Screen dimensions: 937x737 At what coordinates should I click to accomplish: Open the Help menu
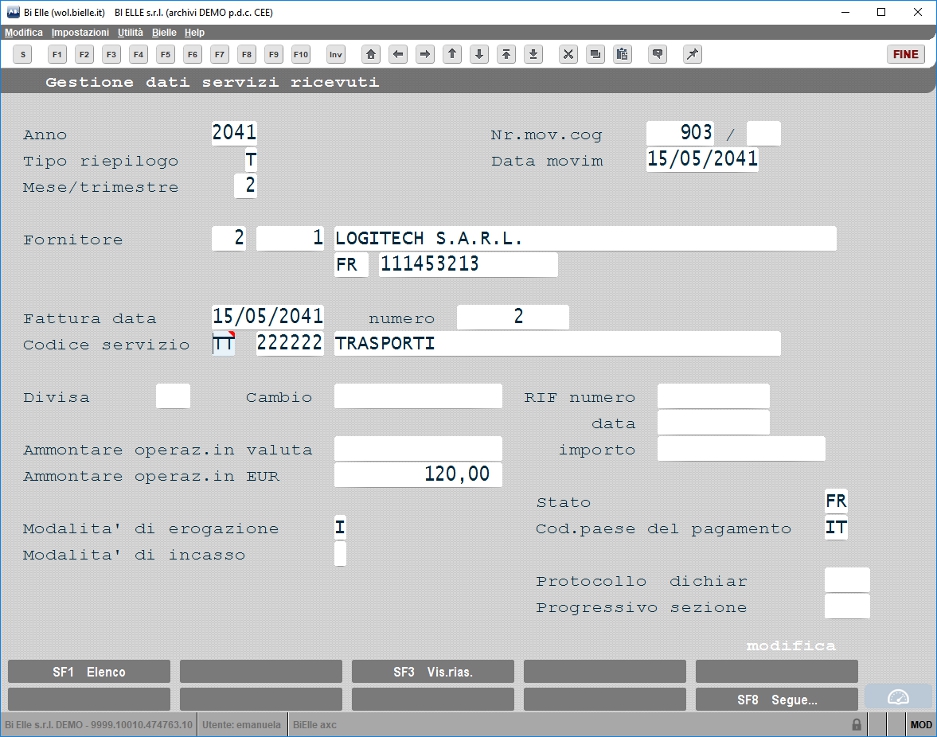194,32
